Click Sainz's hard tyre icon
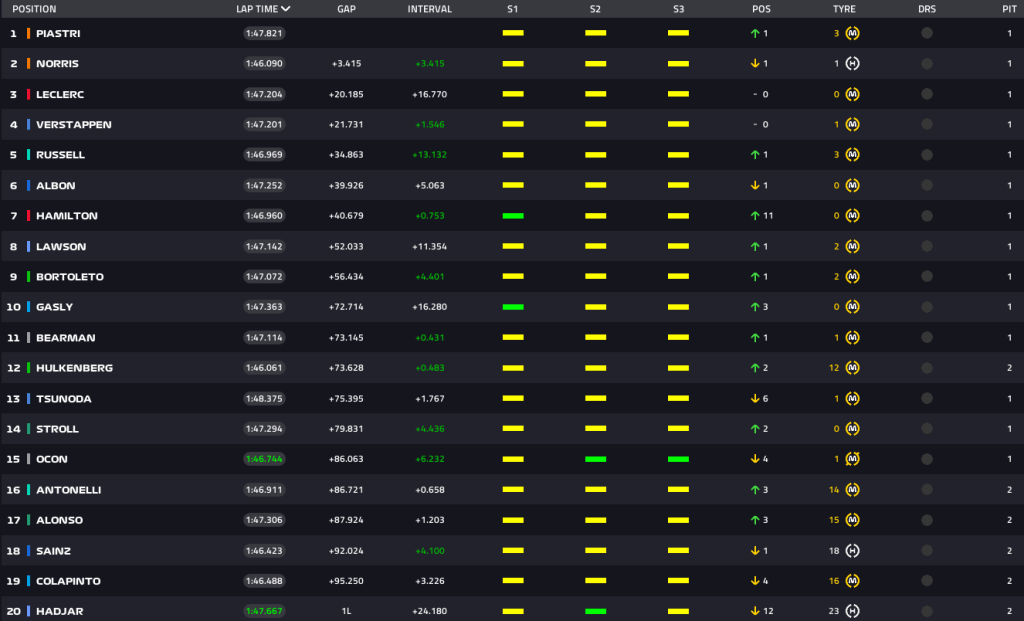 (852, 550)
